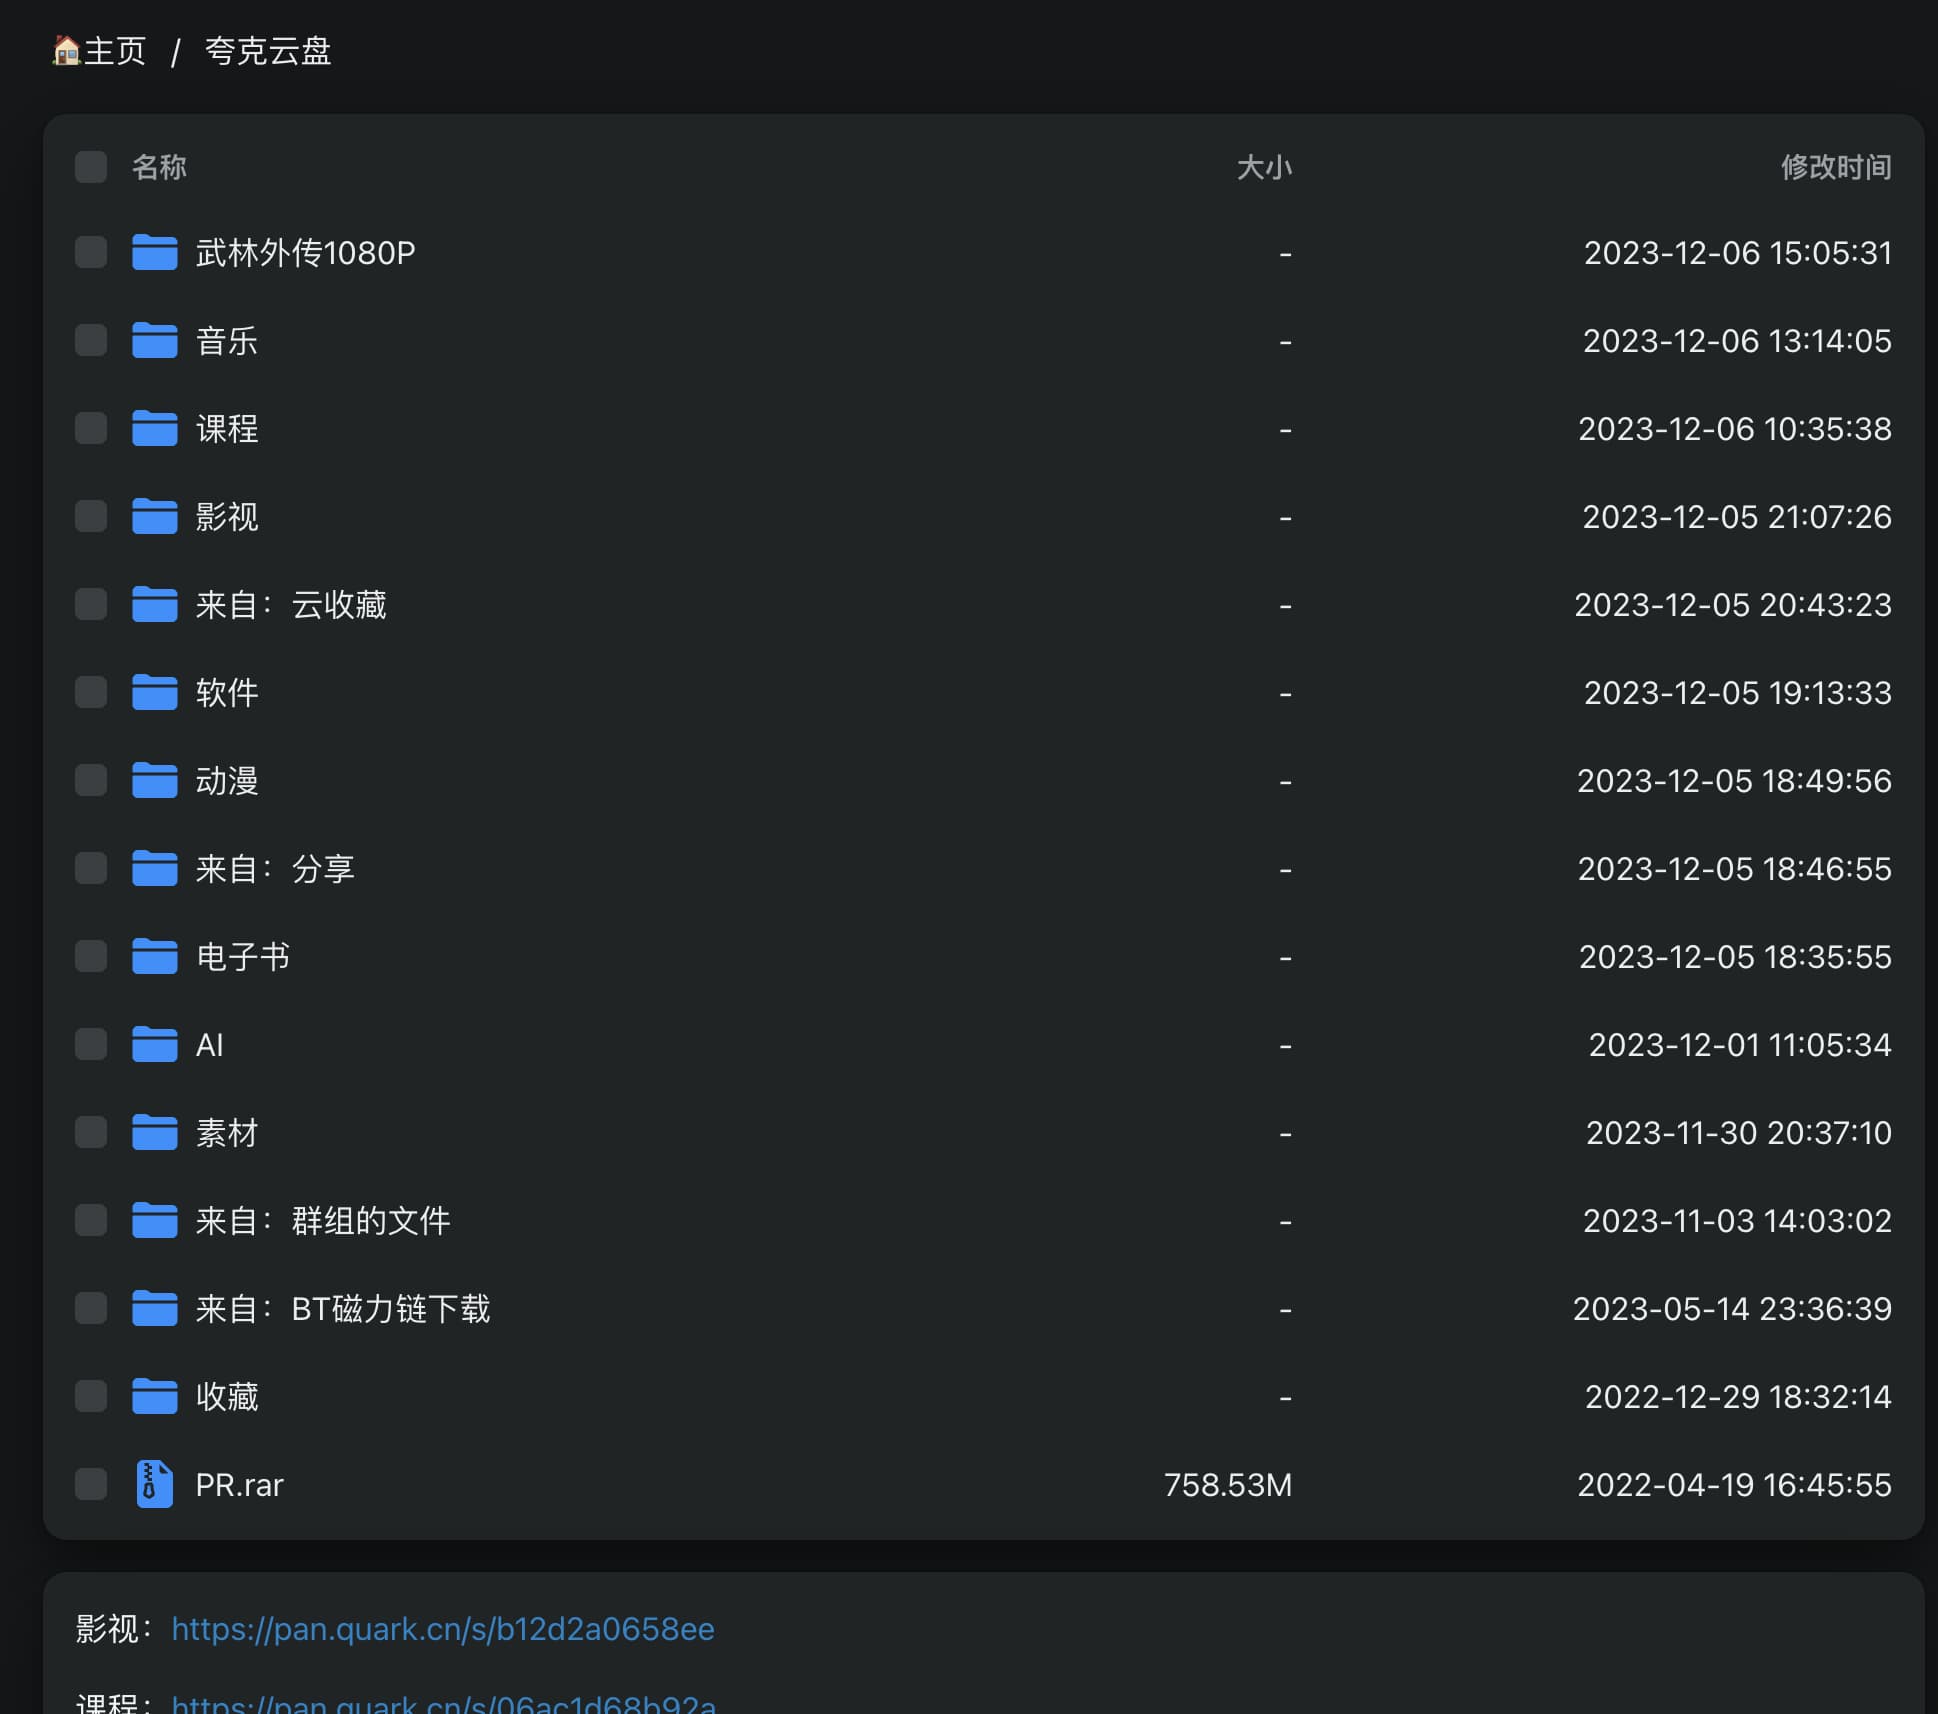Open the 素材 folder icon
Viewport: 1938px width, 1714px height.
click(x=155, y=1133)
